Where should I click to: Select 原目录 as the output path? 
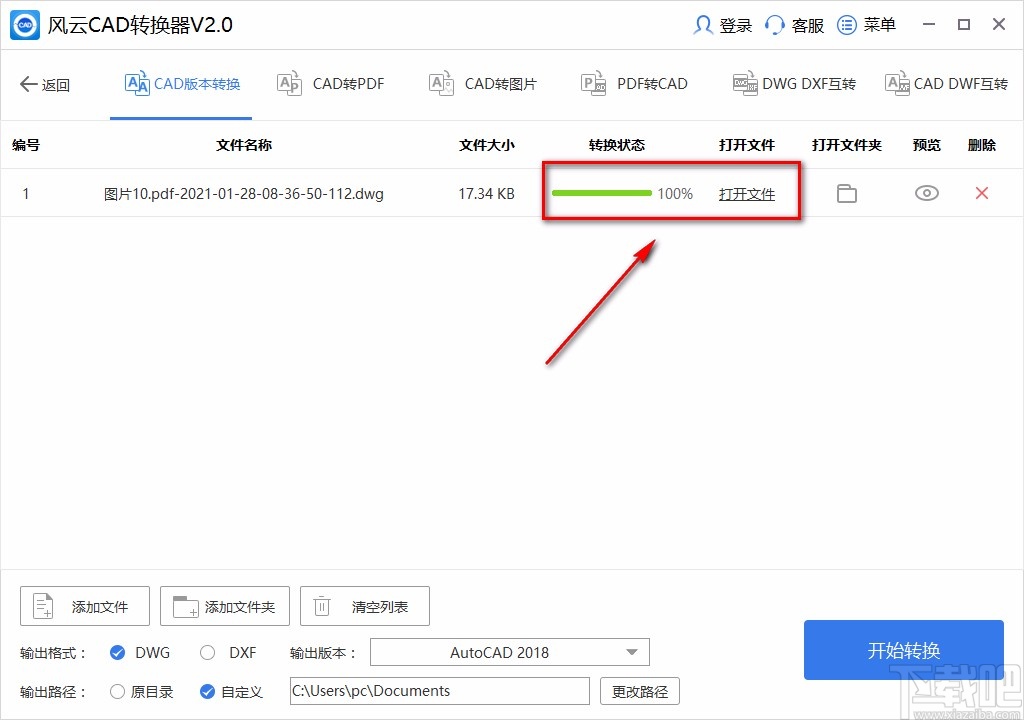click(x=117, y=691)
